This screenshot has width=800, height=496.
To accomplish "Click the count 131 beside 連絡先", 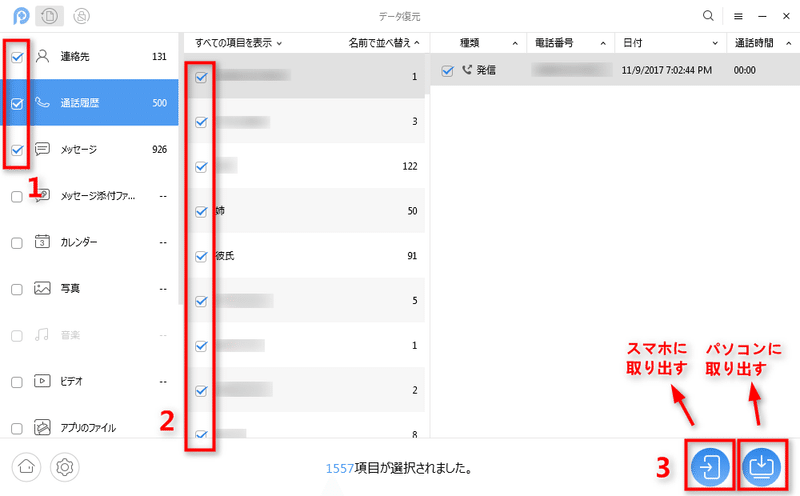I will 159,56.
